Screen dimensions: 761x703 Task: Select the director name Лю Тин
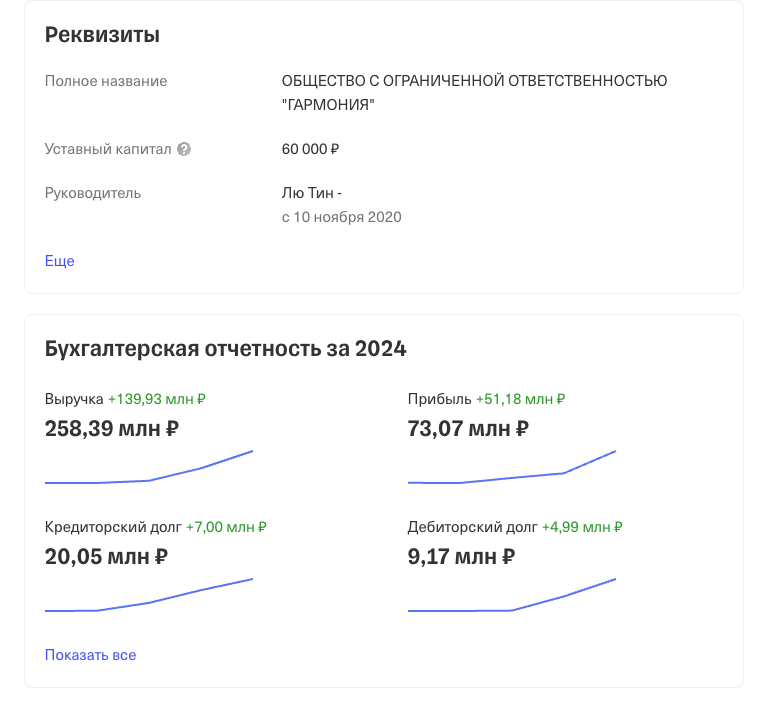pyautogui.click(x=312, y=193)
